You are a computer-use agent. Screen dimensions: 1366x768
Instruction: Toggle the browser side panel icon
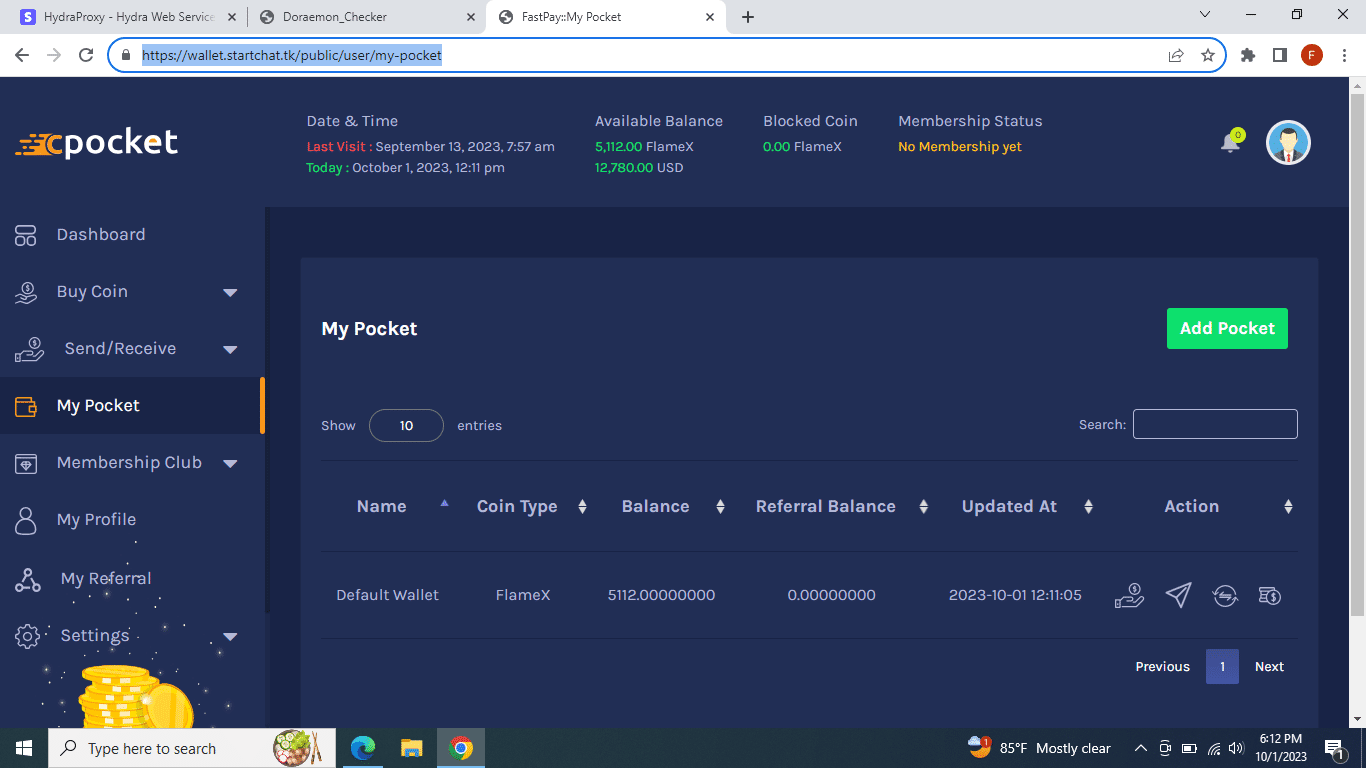click(x=1279, y=56)
